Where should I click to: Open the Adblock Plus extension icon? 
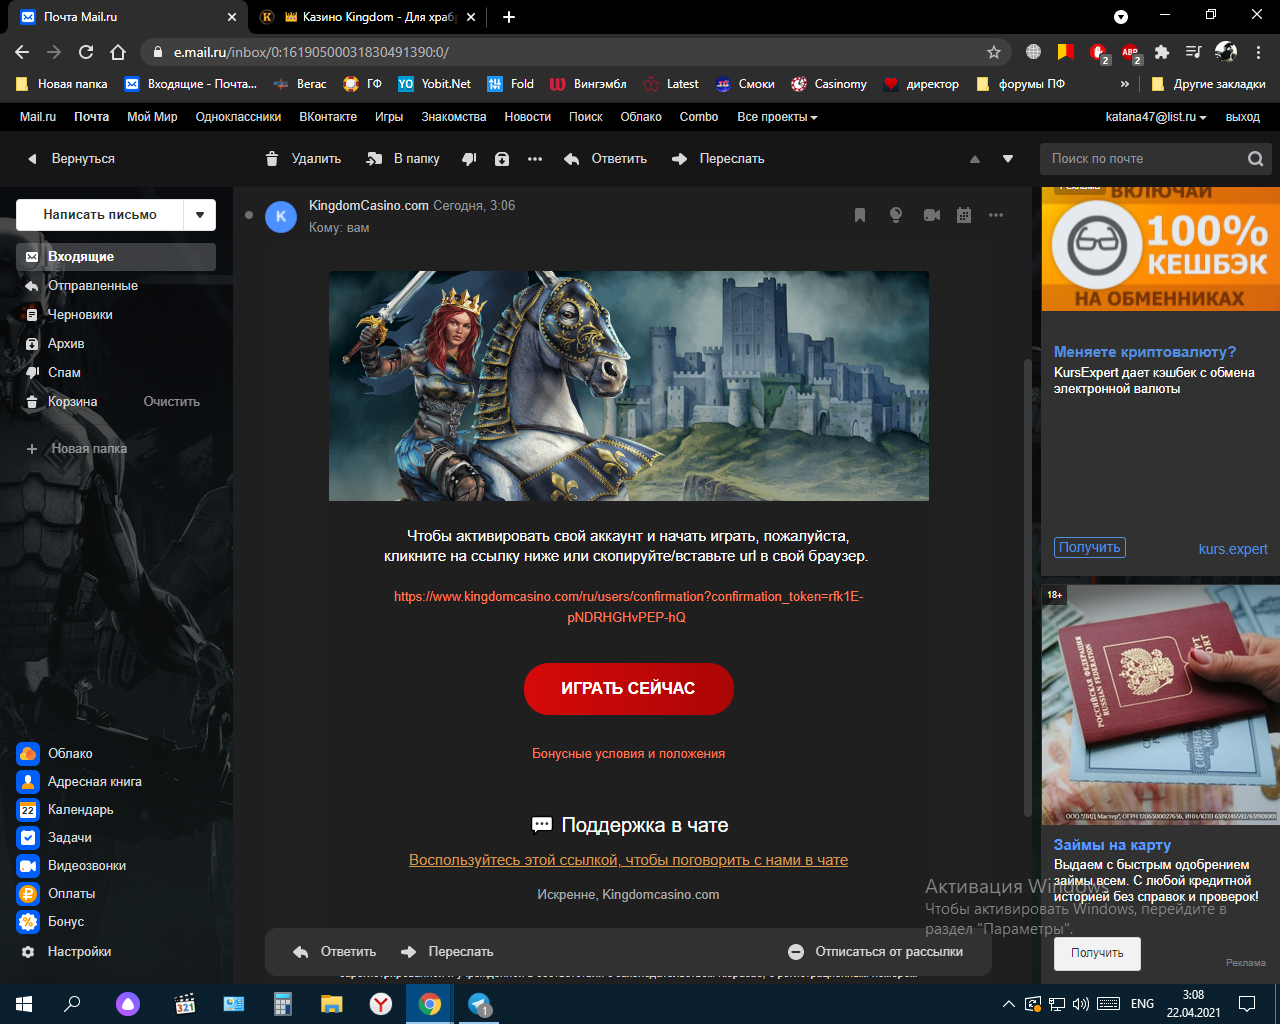(x=1130, y=52)
